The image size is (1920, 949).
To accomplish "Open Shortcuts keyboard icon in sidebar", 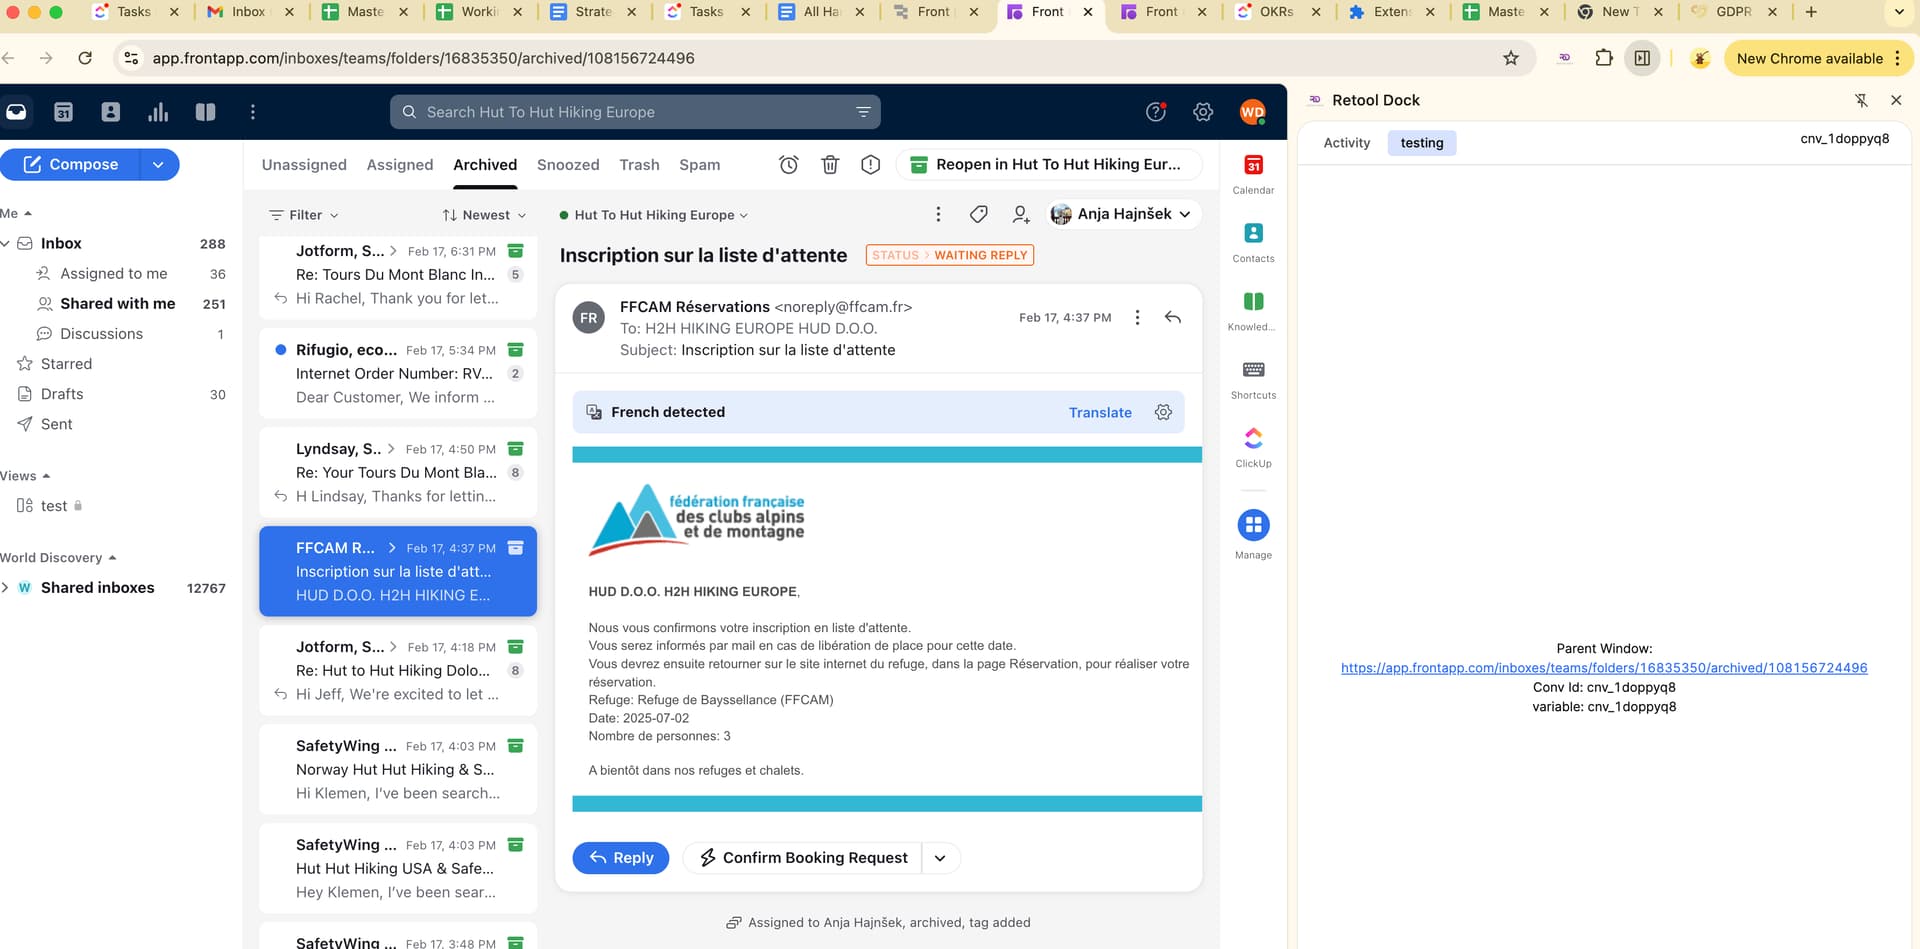I will coord(1253,379).
